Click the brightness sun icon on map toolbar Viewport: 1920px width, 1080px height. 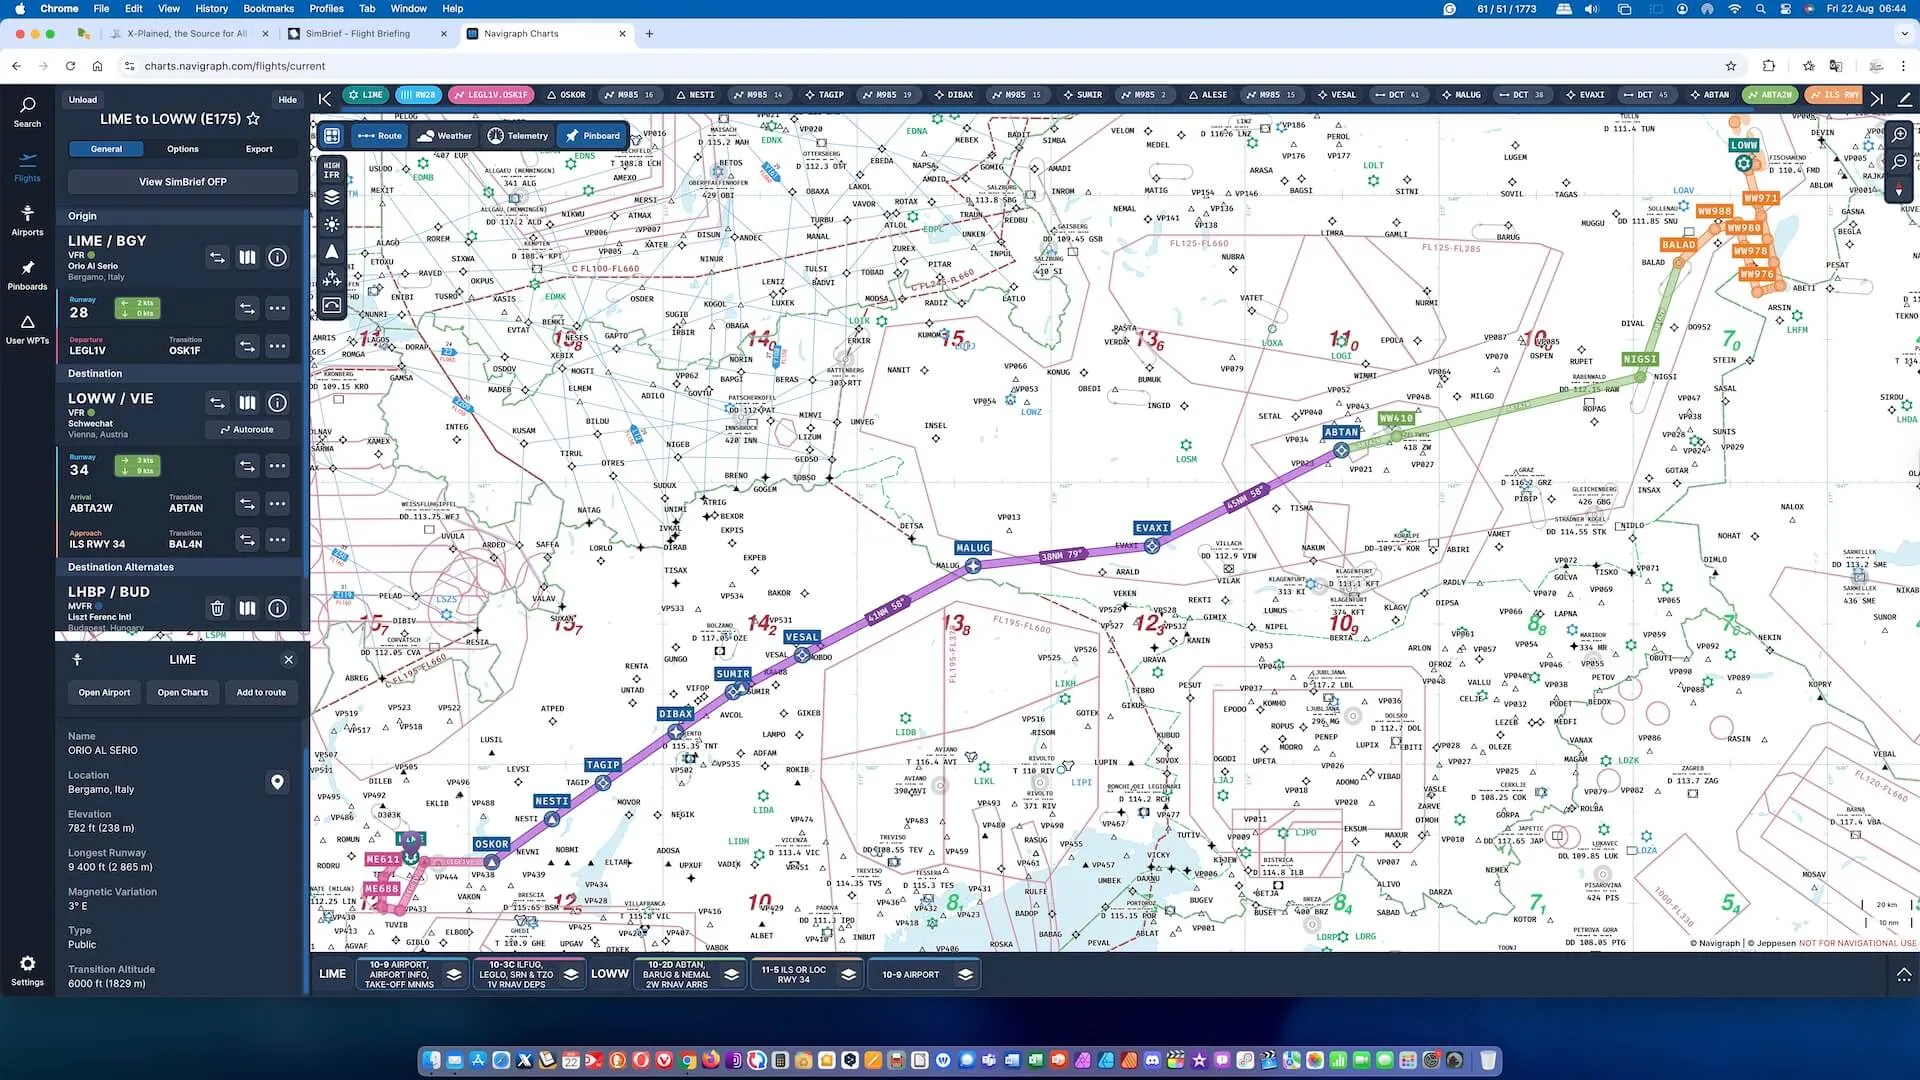coord(332,225)
